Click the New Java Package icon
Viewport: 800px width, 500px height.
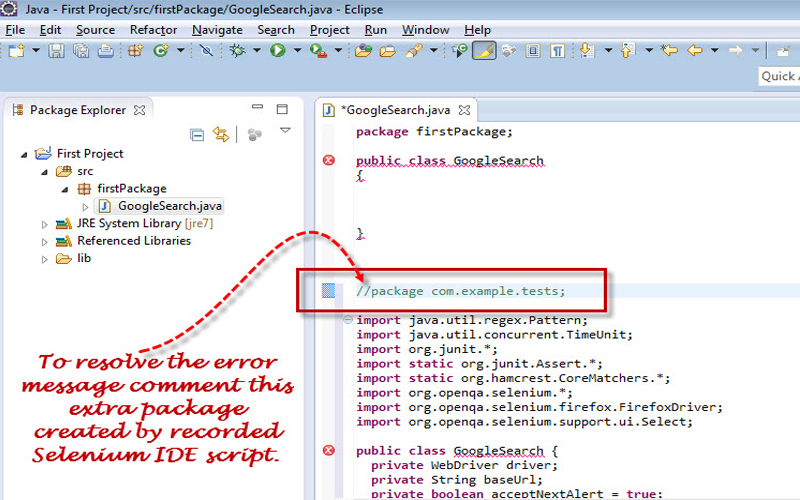[135, 51]
